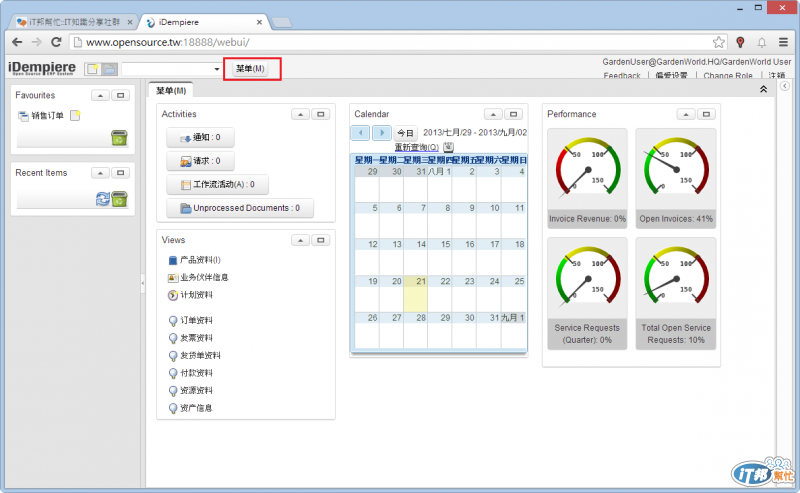
Task: Refresh the Recent Items list
Action: pyautogui.click(x=103, y=199)
